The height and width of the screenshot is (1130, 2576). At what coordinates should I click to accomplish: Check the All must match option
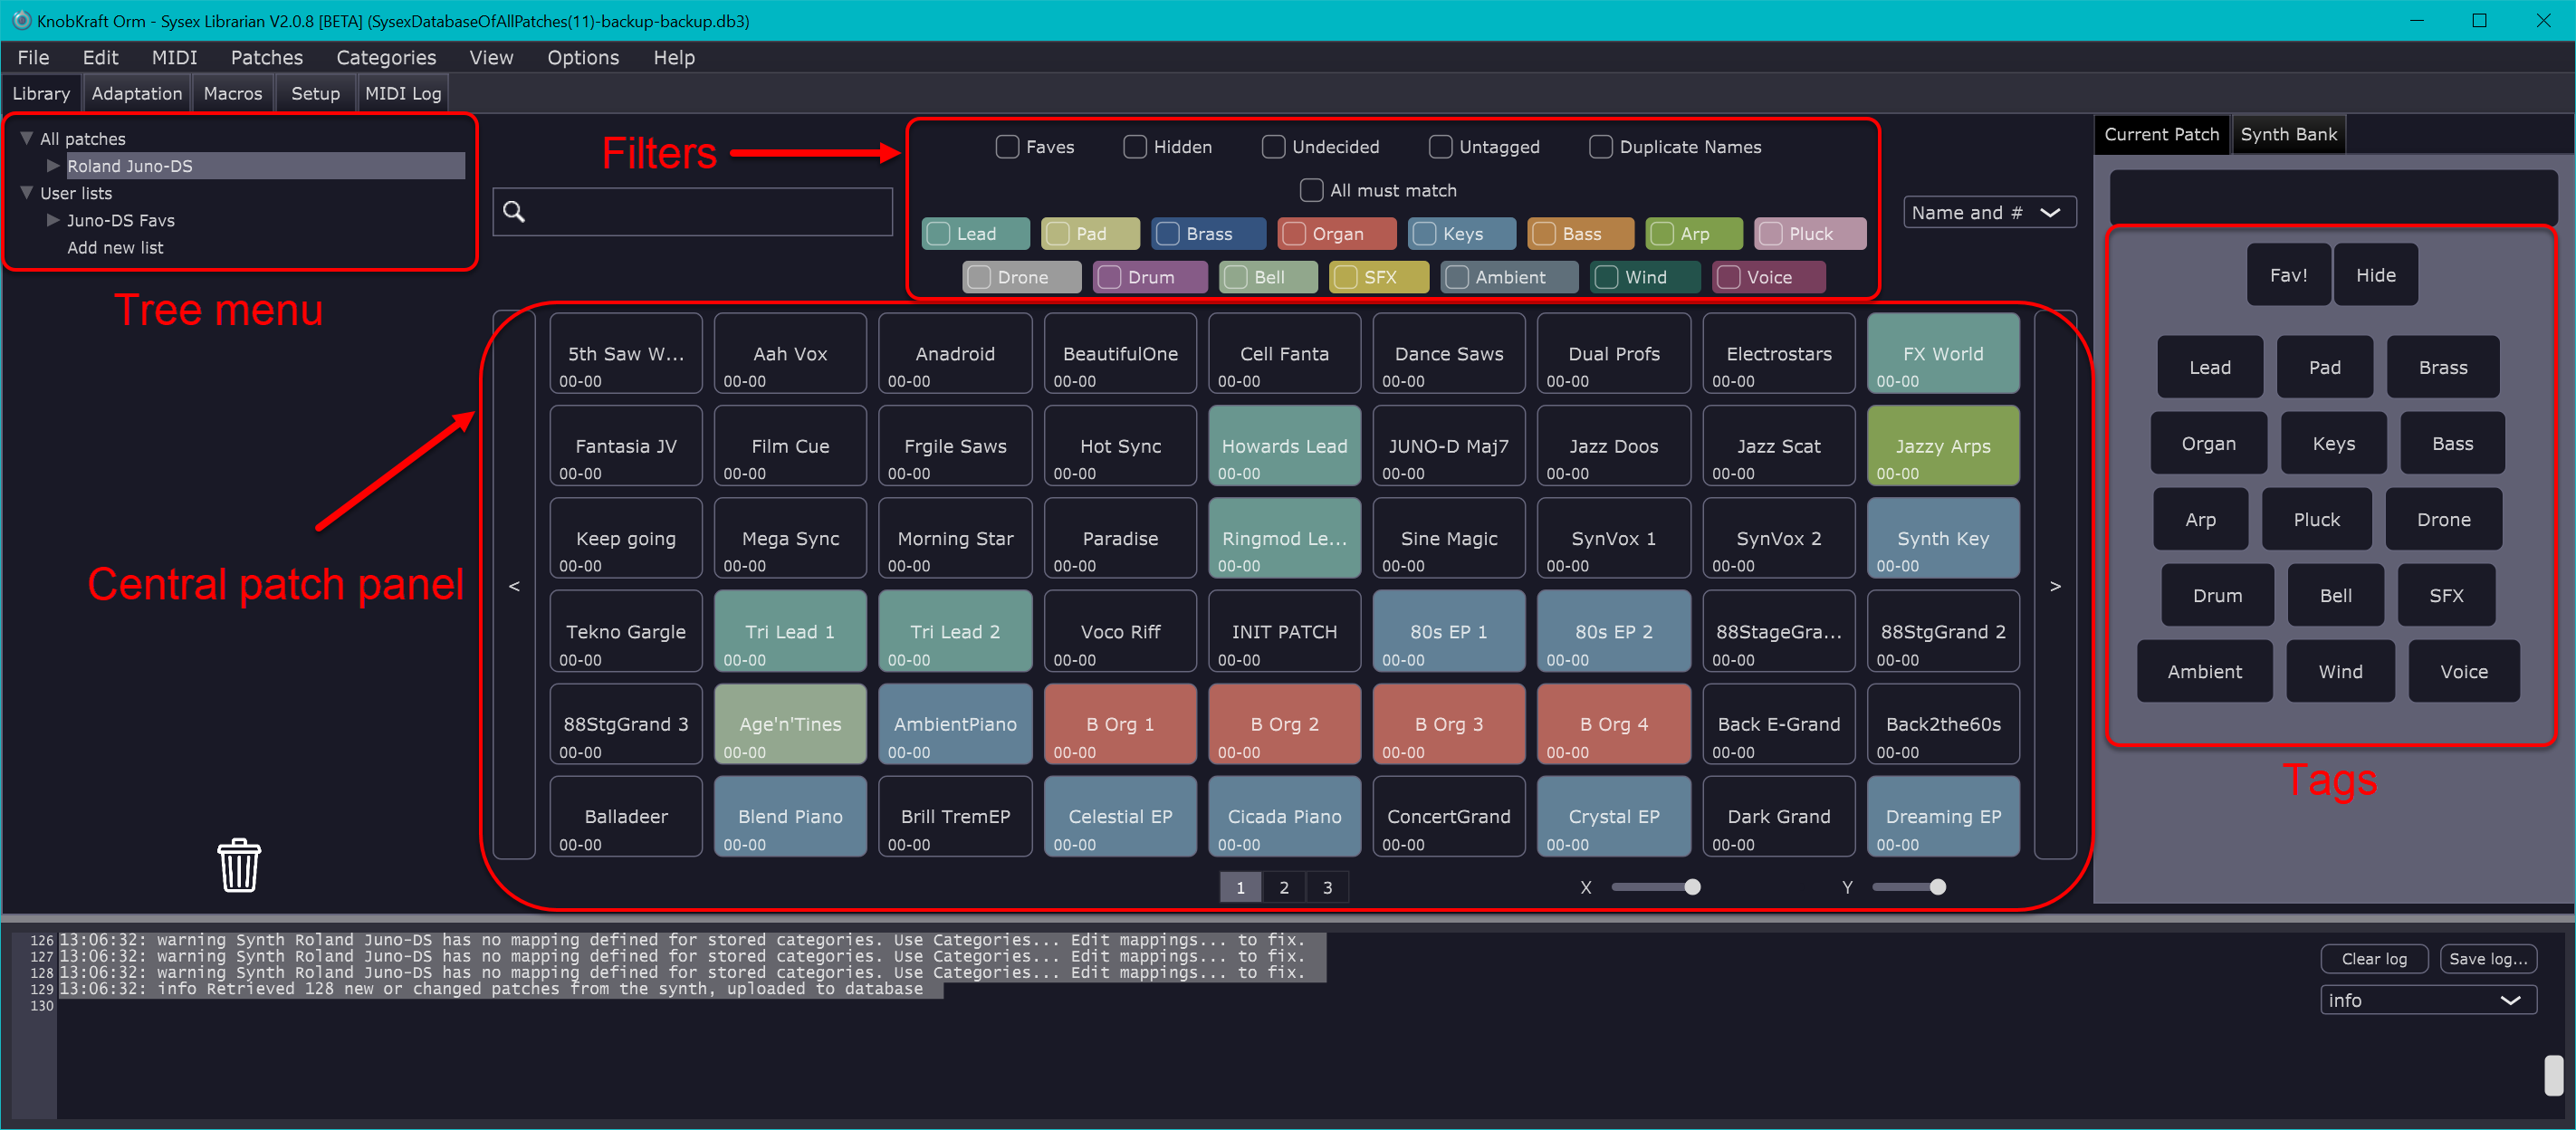[x=1310, y=190]
